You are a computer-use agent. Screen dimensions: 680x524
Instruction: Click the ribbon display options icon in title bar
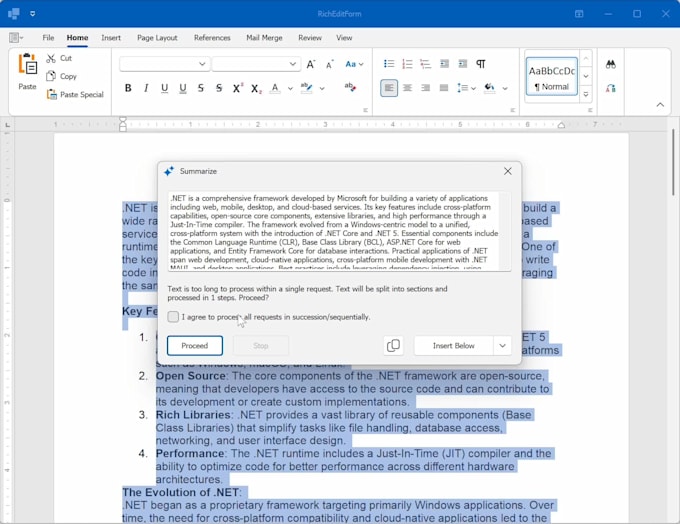tap(579, 14)
